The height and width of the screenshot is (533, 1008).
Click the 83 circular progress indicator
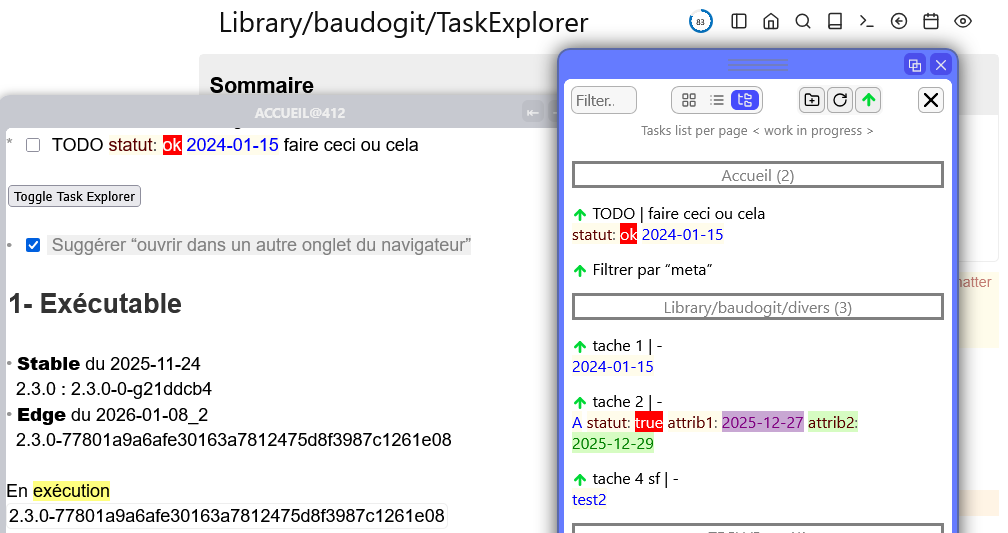(701, 21)
